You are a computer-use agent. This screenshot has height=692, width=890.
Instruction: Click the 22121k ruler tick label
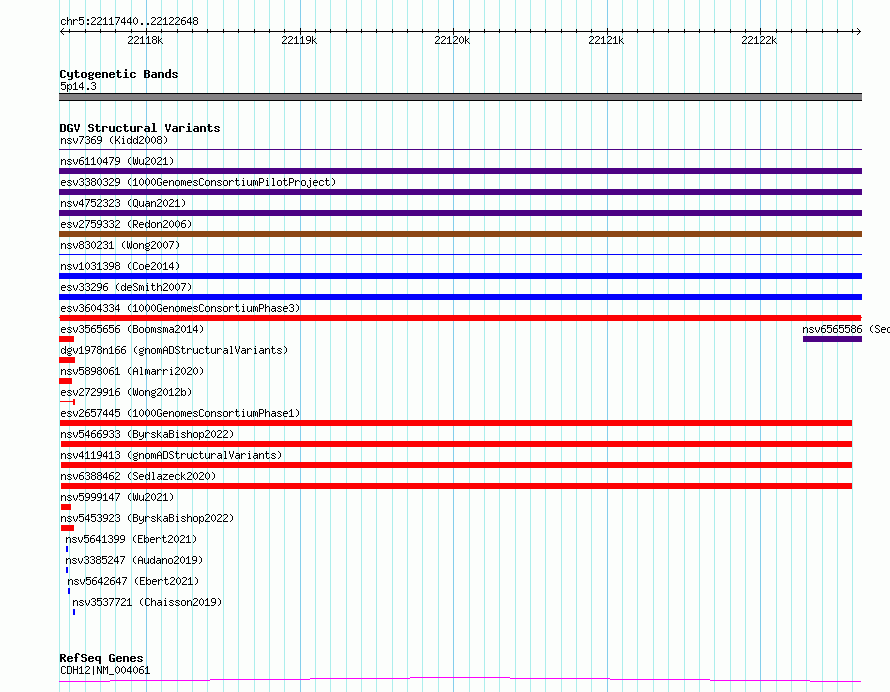(606, 40)
